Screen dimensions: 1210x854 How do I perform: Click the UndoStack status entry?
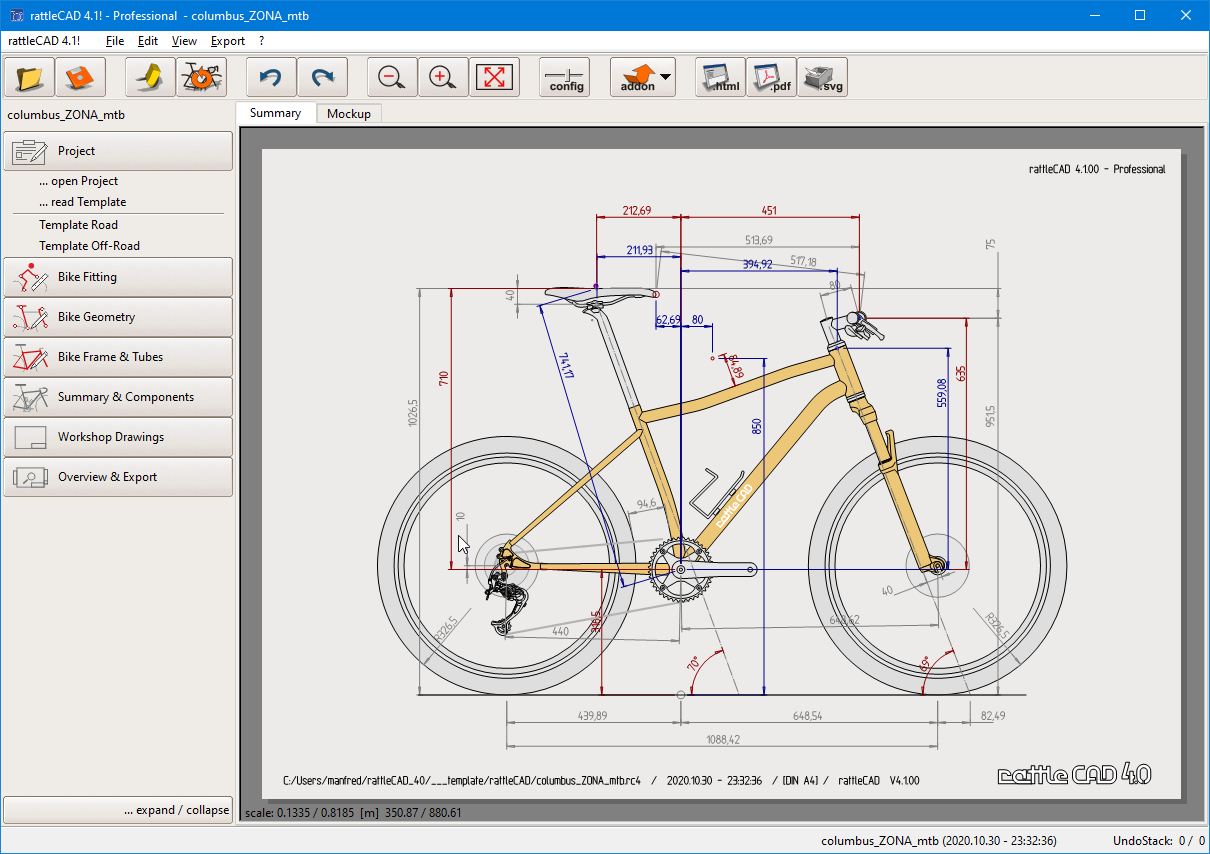click(1158, 841)
